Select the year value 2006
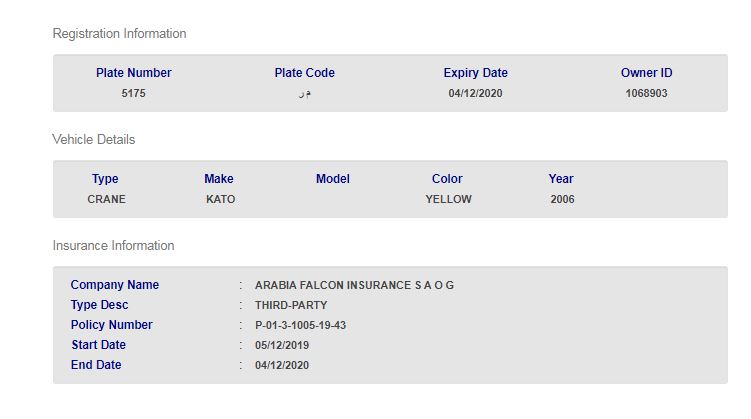This screenshot has width=751, height=419. (x=562, y=200)
